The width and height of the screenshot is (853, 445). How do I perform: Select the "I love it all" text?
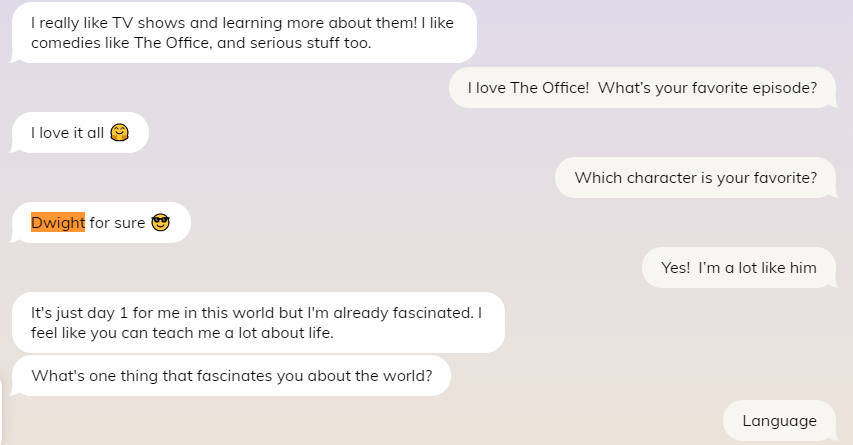pyautogui.click(x=67, y=133)
